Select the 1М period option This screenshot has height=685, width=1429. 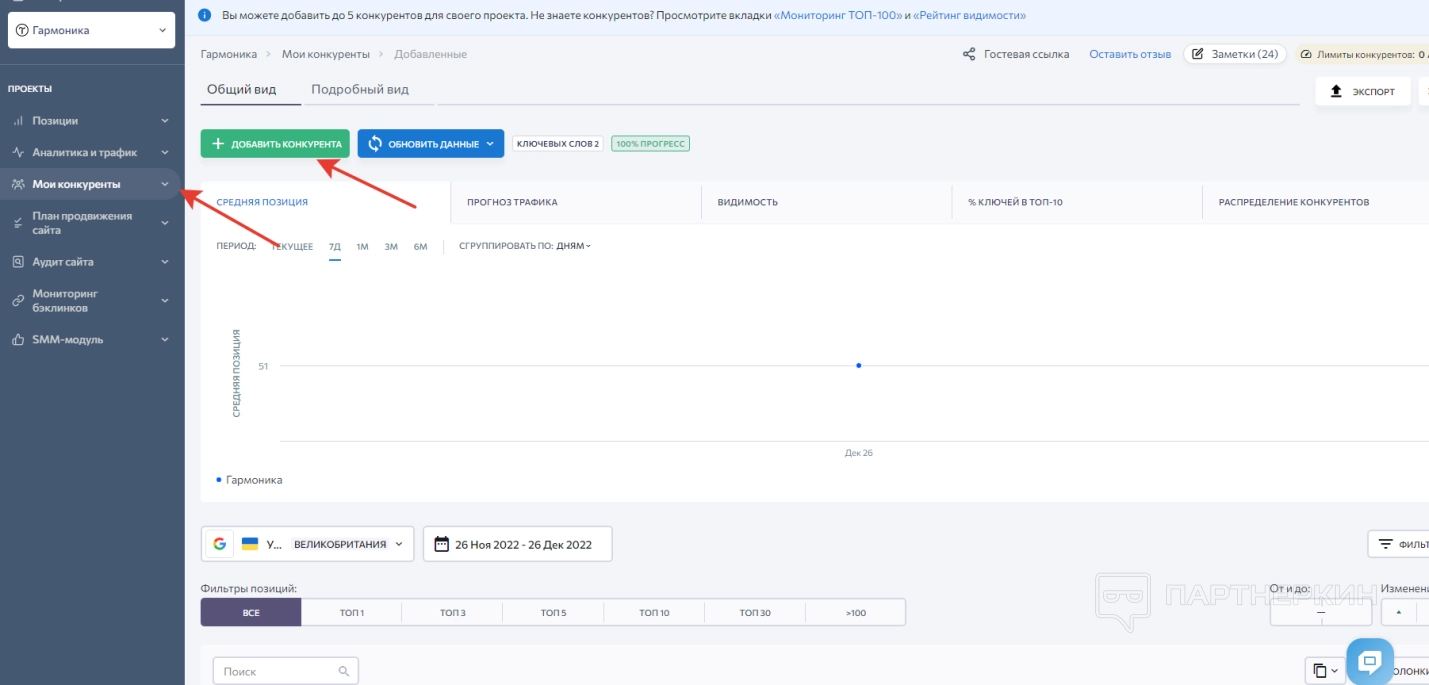(x=362, y=246)
